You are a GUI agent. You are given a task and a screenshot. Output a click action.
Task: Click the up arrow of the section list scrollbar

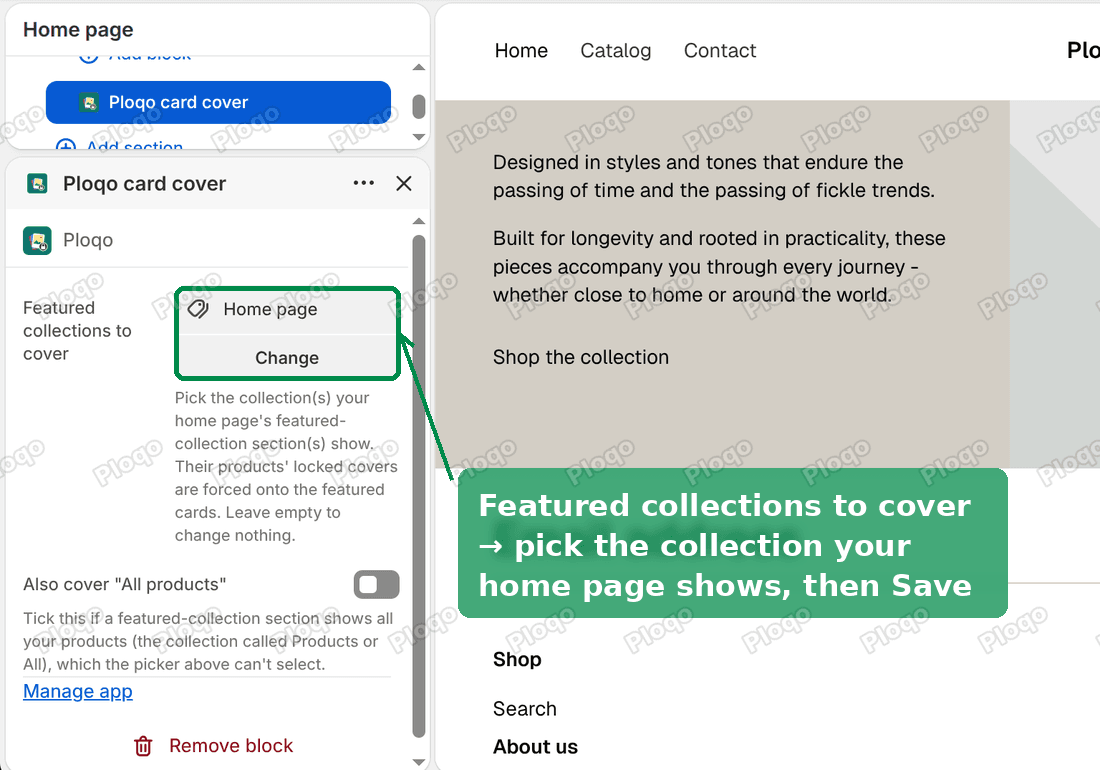(419, 67)
